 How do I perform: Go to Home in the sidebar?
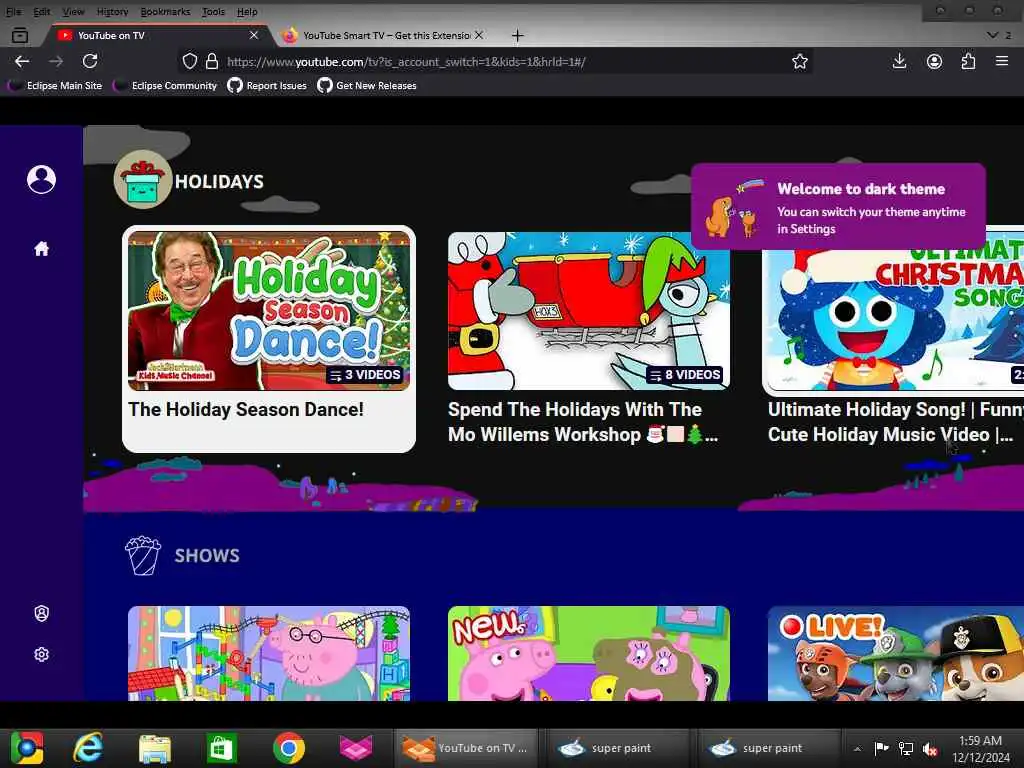(x=41, y=249)
